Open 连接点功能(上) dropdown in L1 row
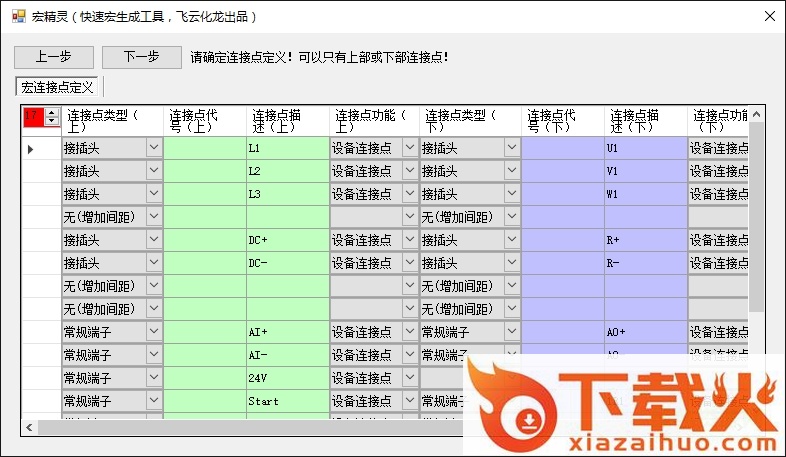 click(x=410, y=148)
